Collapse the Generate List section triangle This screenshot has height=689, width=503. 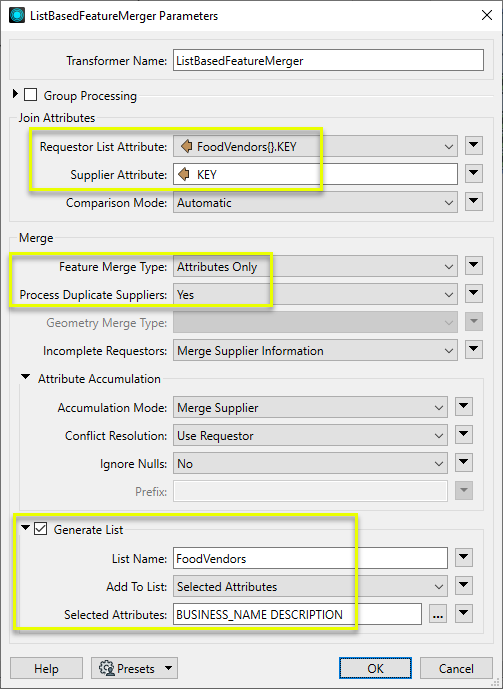(25, 528)
